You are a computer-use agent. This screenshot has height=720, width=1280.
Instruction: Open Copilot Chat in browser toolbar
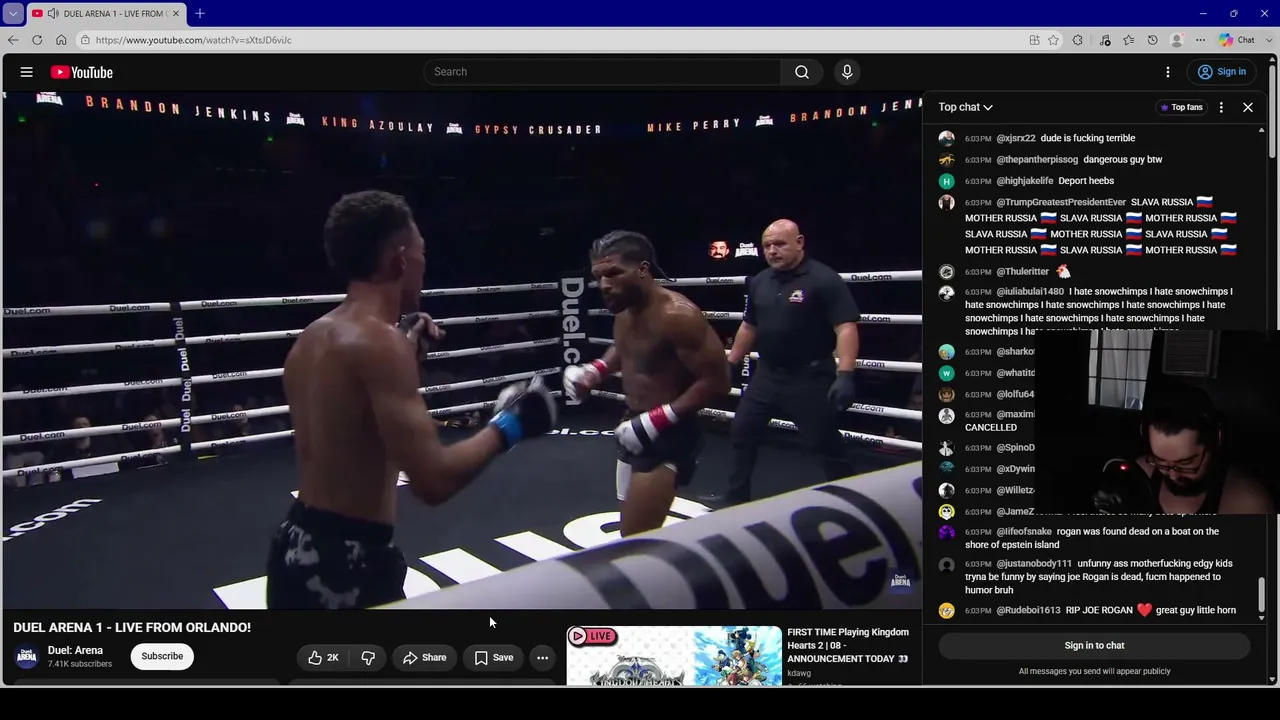1237,40
